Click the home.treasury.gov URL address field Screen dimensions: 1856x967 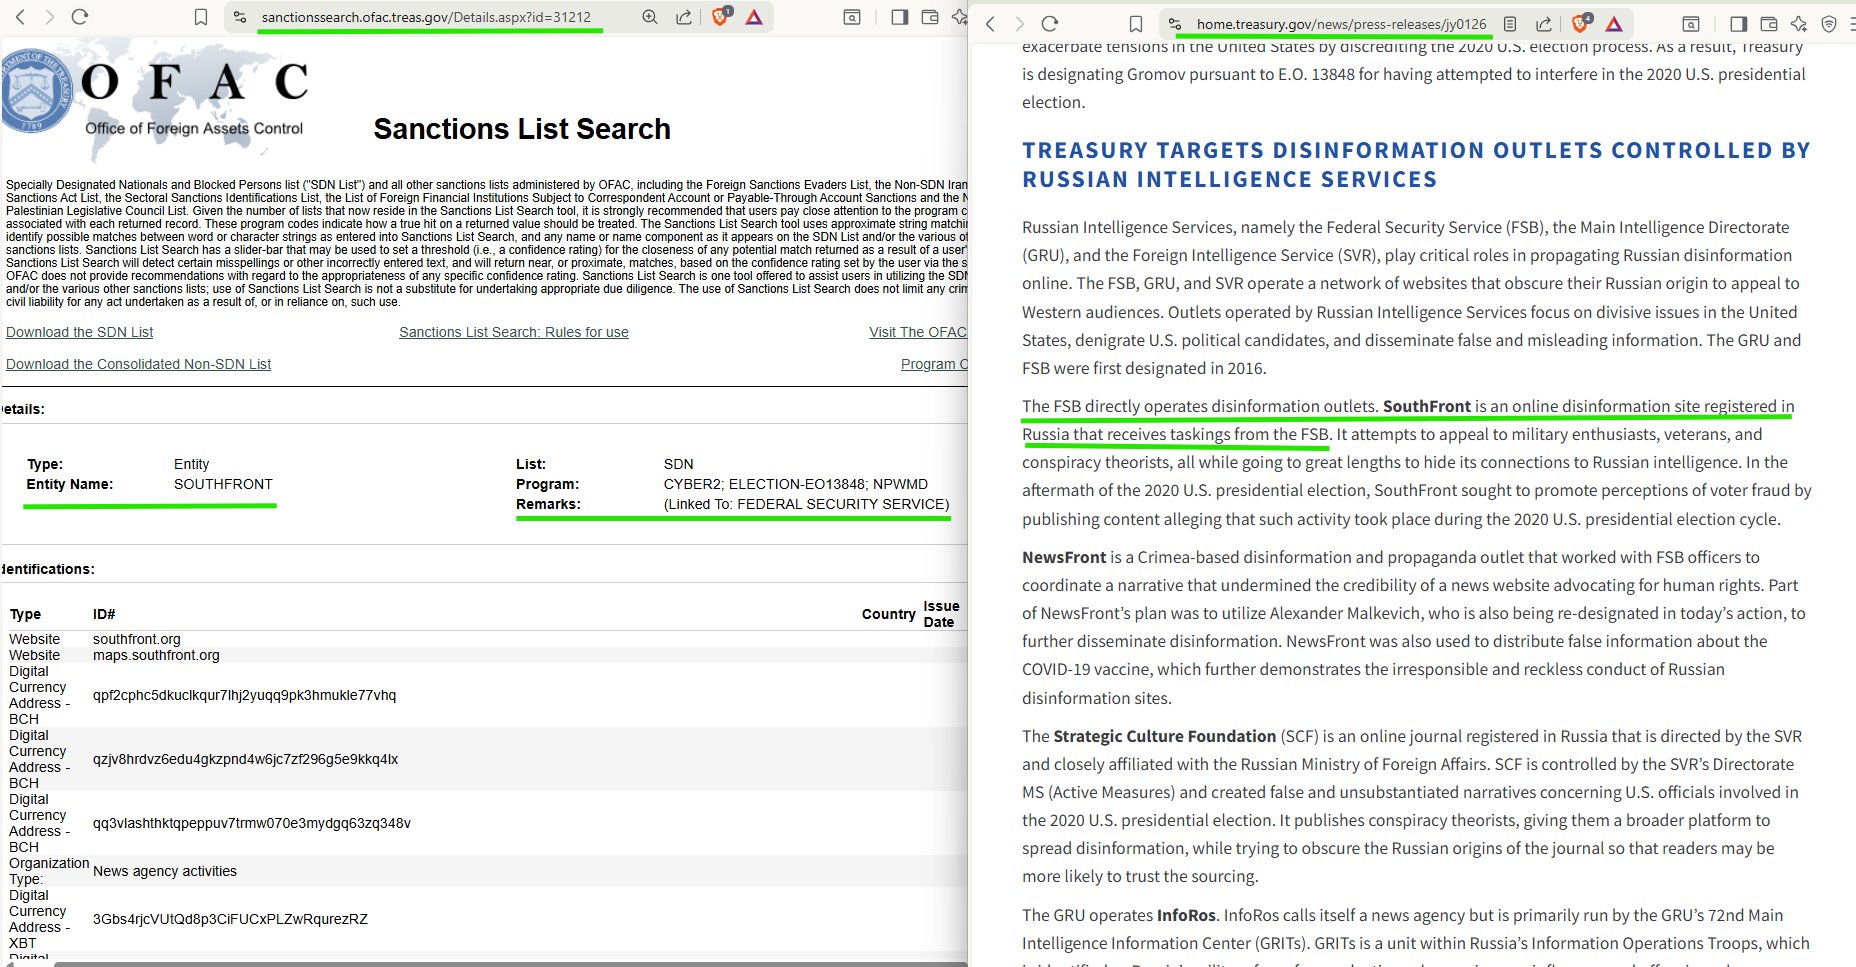tap(1340, 24)
